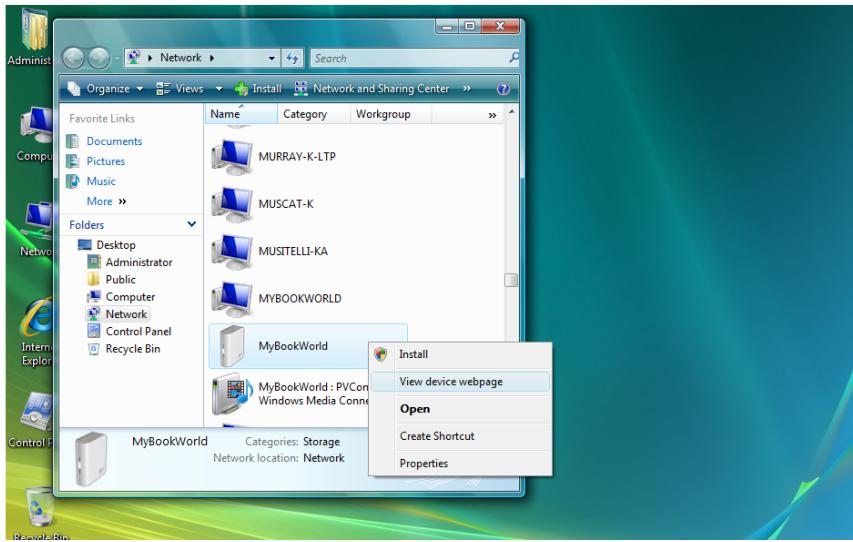The height and width of the screenshot is (542, 853).
Task: Click the refresh icon beside address bar
Action: point(292,58)
